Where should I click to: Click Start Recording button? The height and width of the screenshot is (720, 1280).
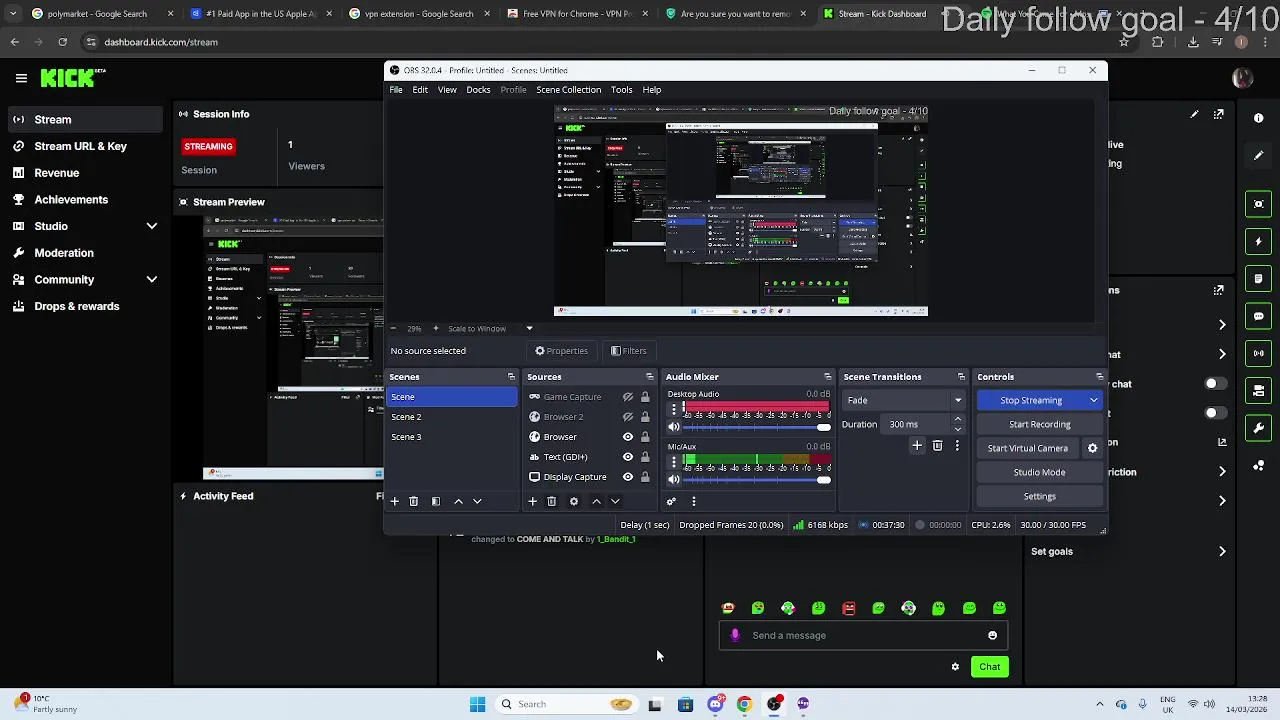tap(1039, 424)
